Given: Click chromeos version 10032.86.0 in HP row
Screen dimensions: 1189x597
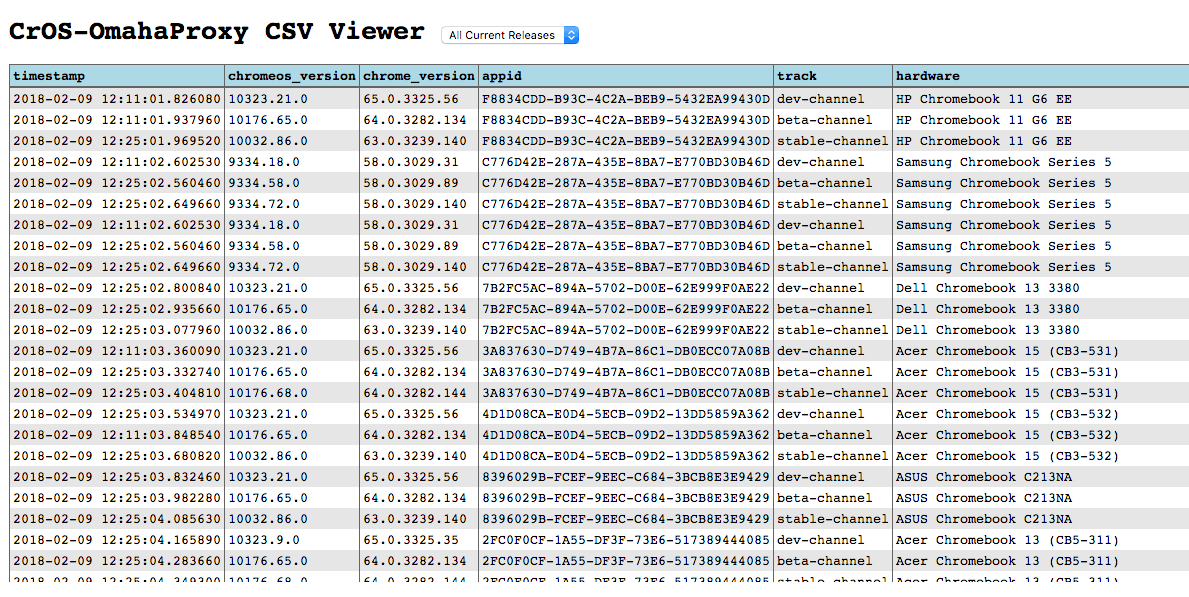Looking at the screenshot, I should pyautogui.click(x=268, y=141).
